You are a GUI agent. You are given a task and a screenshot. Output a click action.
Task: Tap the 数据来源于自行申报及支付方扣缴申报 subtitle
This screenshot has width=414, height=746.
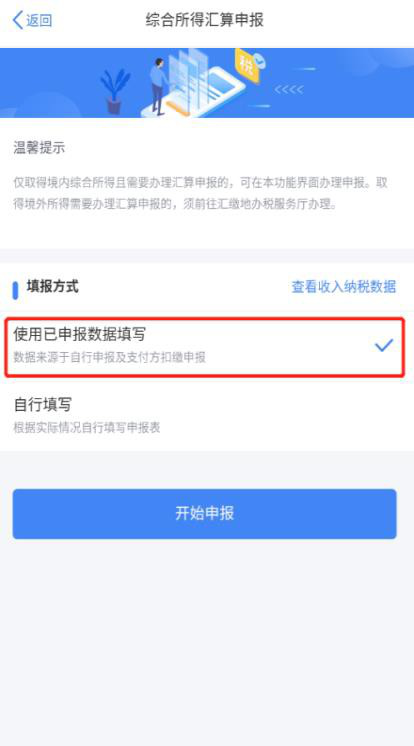(109, 358)
